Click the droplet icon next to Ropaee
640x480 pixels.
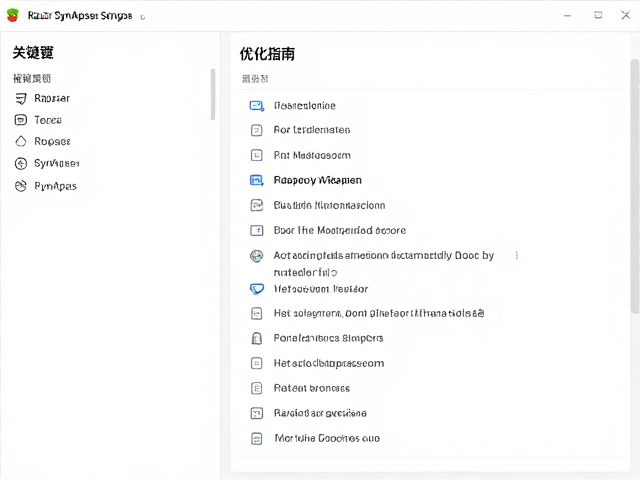pyautogui.click(x=20, y=141)
